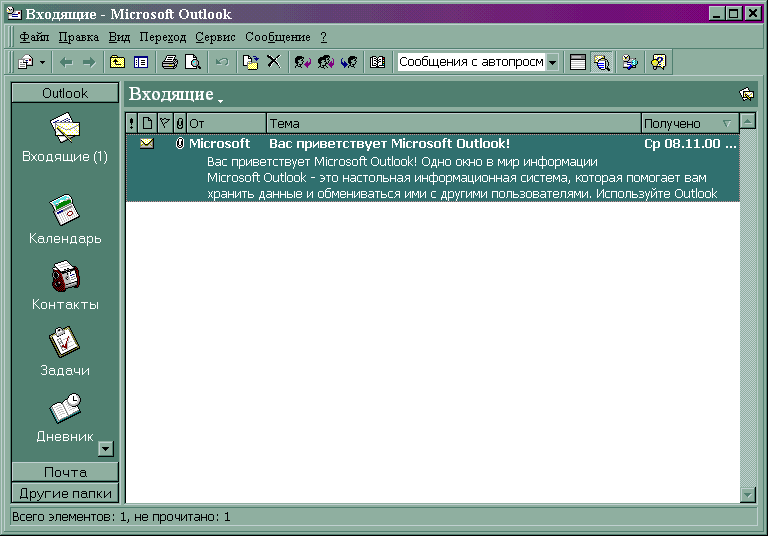
Task: Open the Сообщение menu
Action: (x=278, y=37)
